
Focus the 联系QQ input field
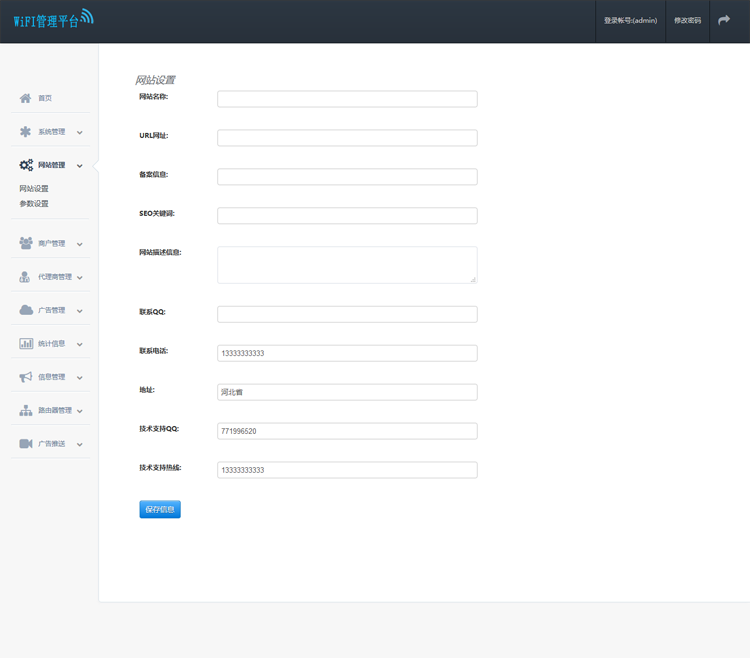coord(347,314)
